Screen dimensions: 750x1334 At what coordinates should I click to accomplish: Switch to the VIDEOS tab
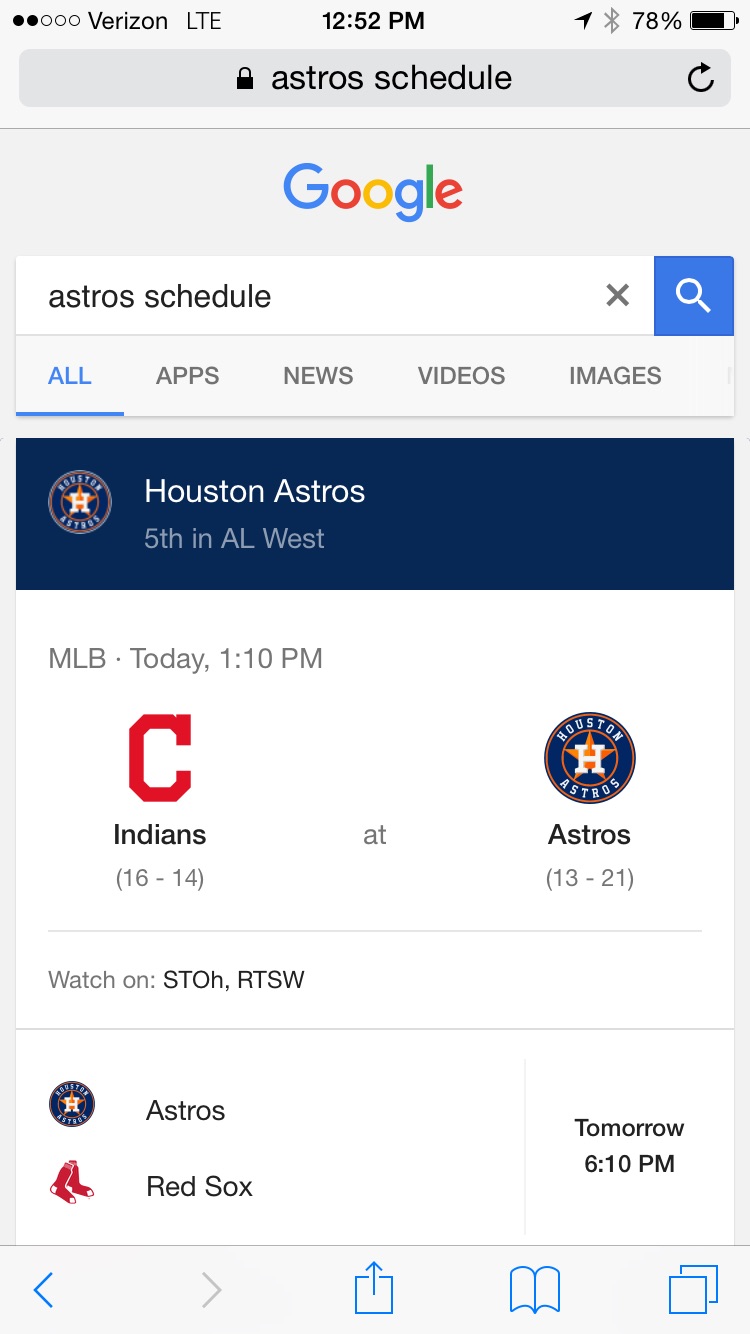[461, 376]
